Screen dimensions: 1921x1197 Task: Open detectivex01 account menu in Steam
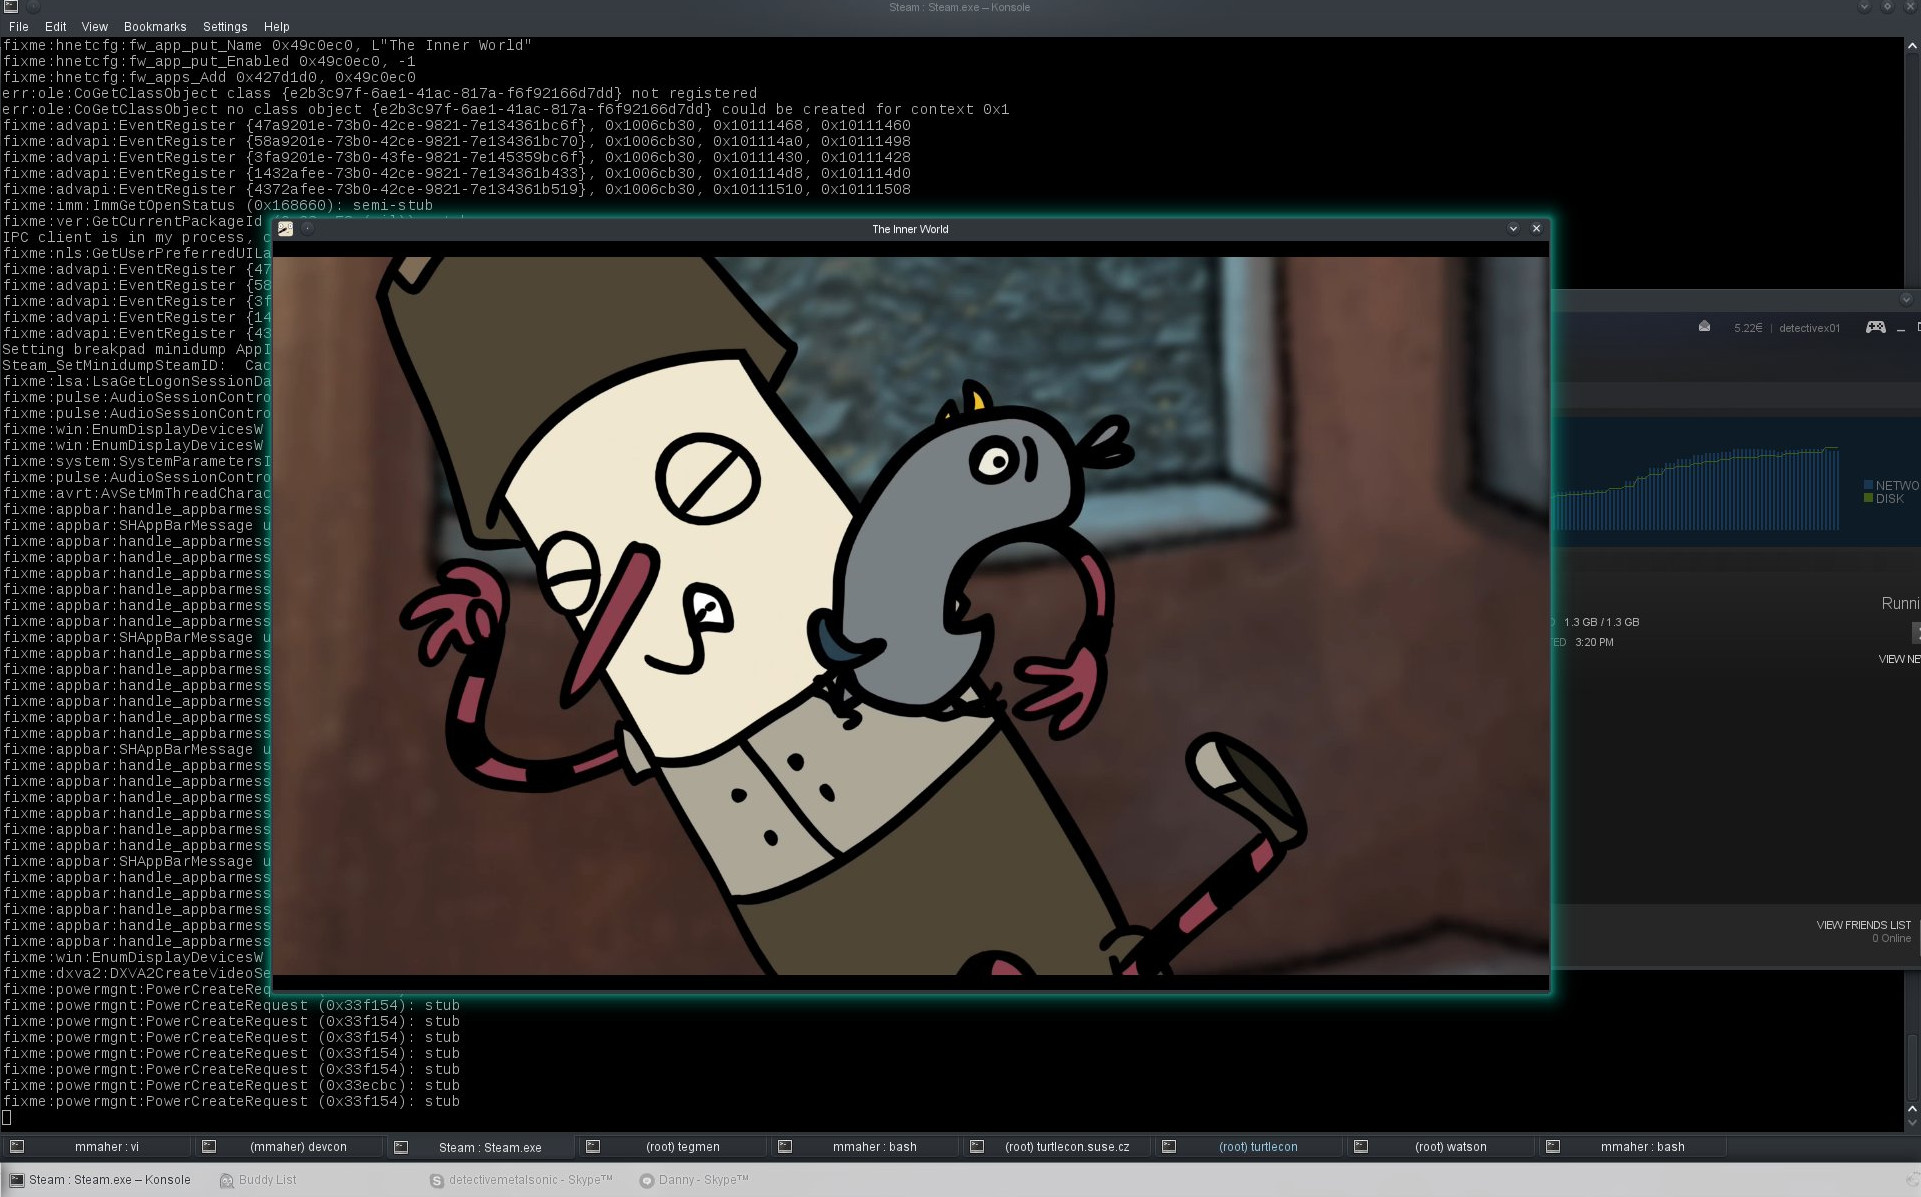(x=1809, y=328)
